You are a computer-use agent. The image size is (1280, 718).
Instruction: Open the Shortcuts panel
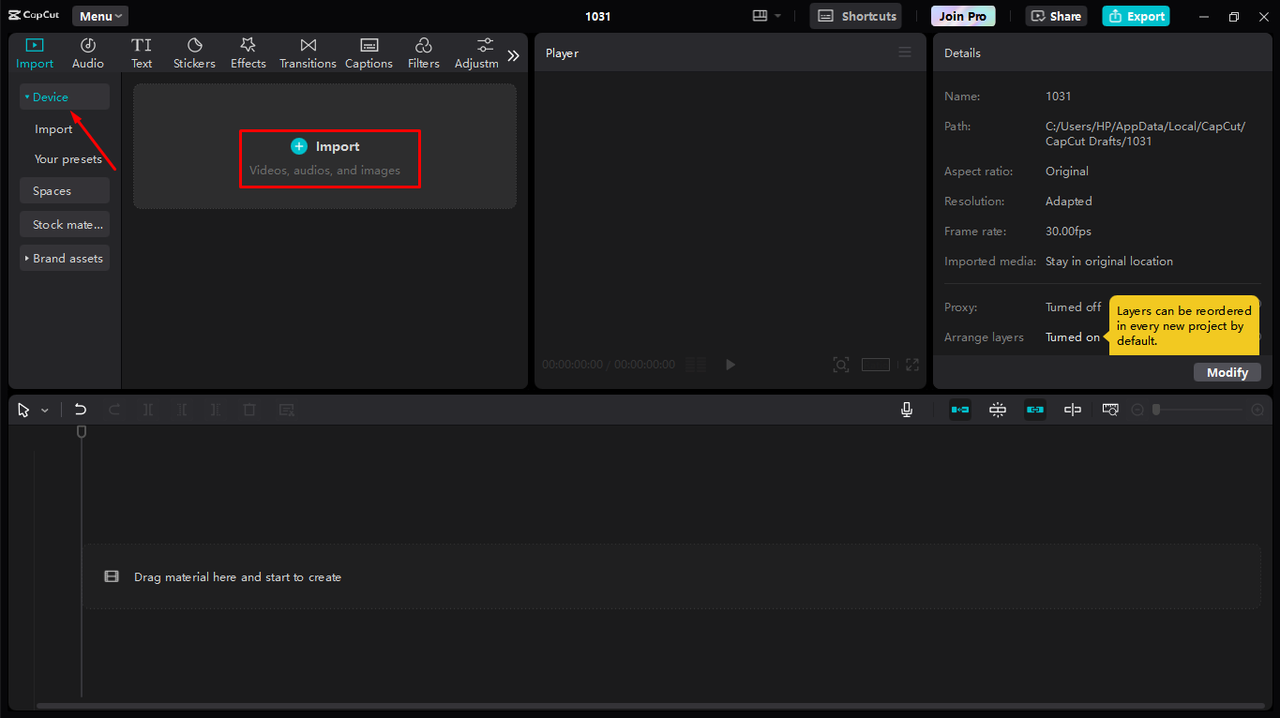pos(855,16)
